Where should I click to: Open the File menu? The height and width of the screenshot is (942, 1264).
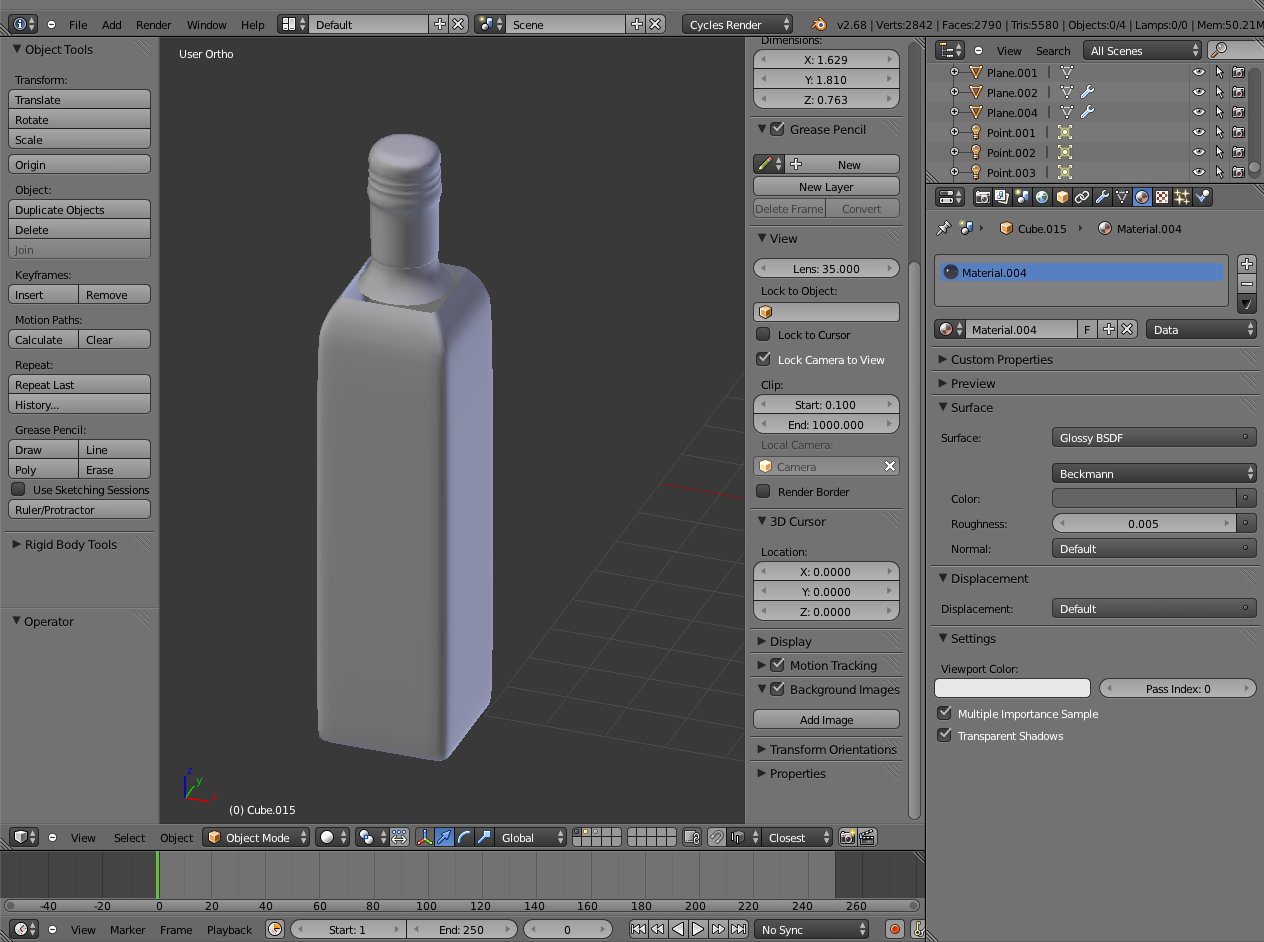pos(78,24)
